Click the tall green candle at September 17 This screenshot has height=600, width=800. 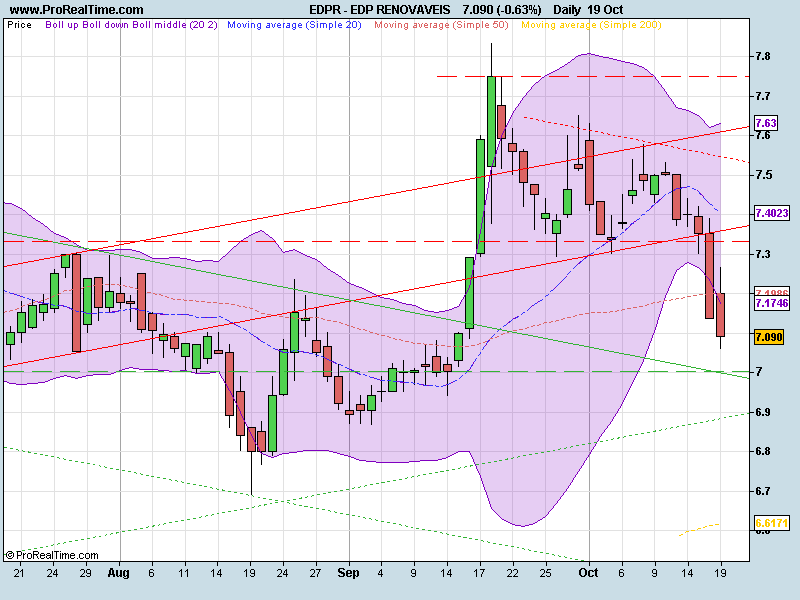480,196
